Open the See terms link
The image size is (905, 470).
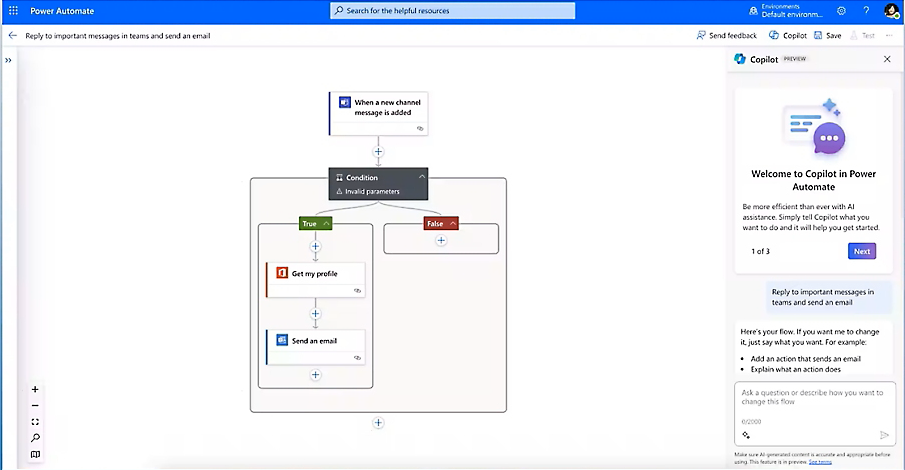820,462
